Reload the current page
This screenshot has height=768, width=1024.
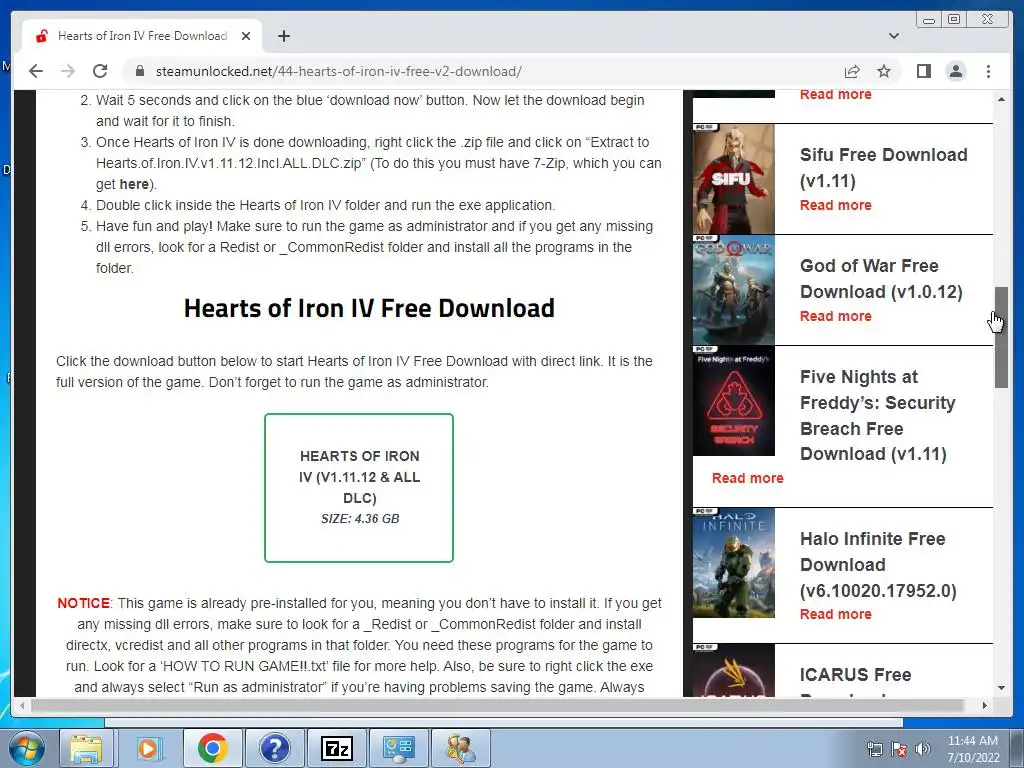click(100, 71)
